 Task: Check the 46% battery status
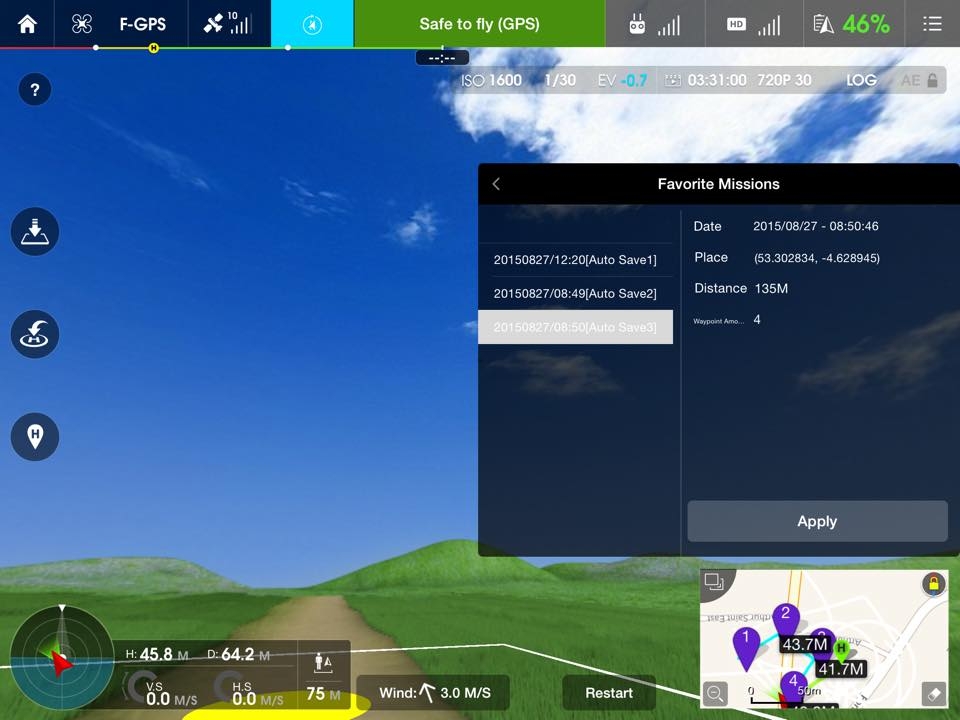tap(852, 24)
